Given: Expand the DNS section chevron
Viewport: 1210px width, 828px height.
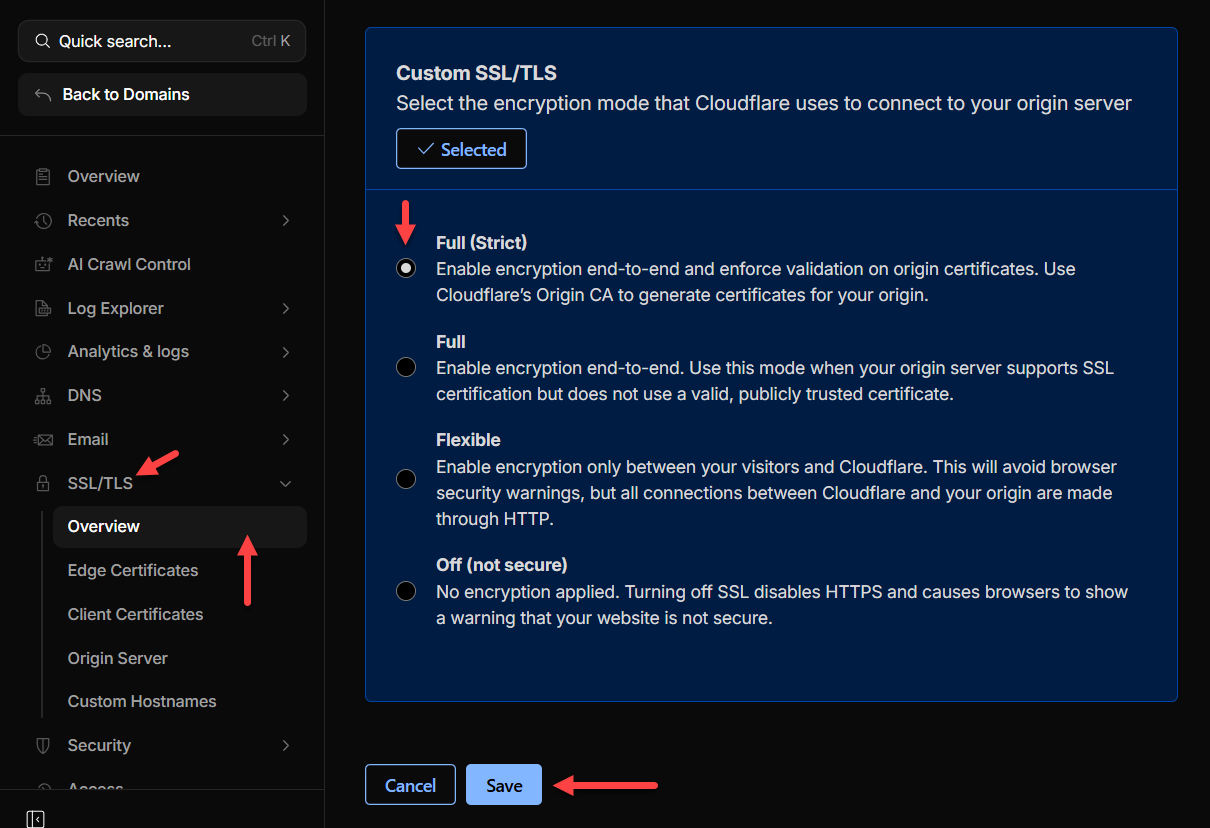Looking at the screenshot, I should (x=286, y=396).
